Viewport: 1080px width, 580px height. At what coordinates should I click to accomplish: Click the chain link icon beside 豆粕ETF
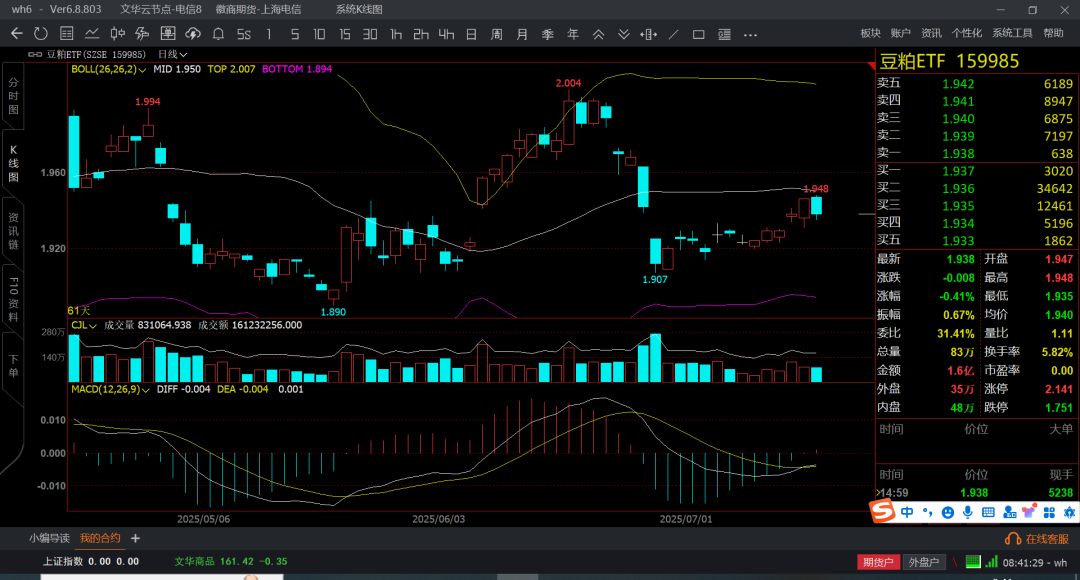click(34, 54)
